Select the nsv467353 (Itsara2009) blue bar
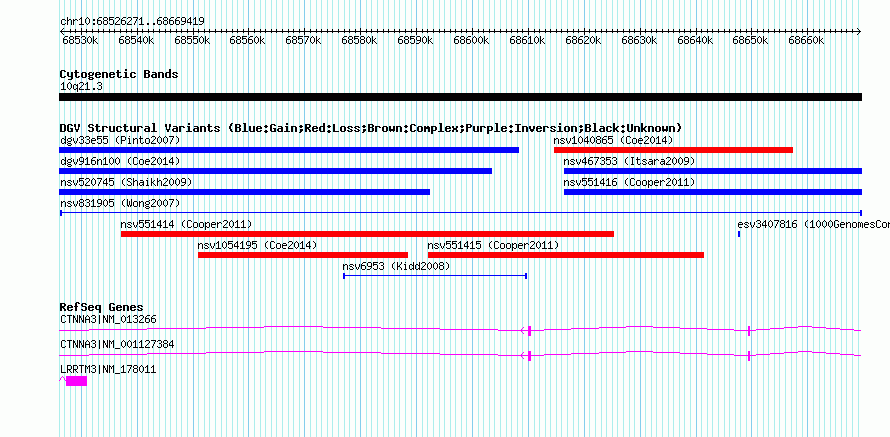This screenshot has width=890, height=437. [x=713, y=171]
